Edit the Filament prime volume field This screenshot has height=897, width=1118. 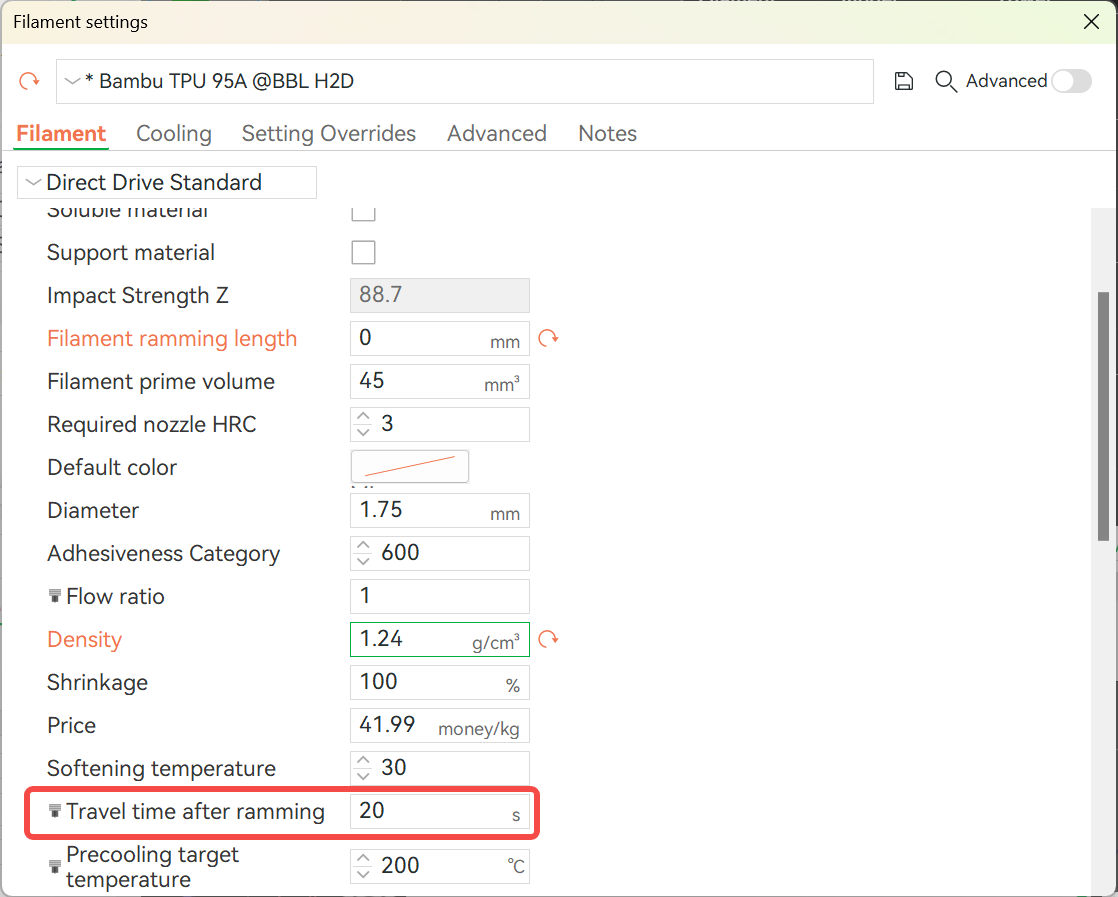tap(440, 381)
